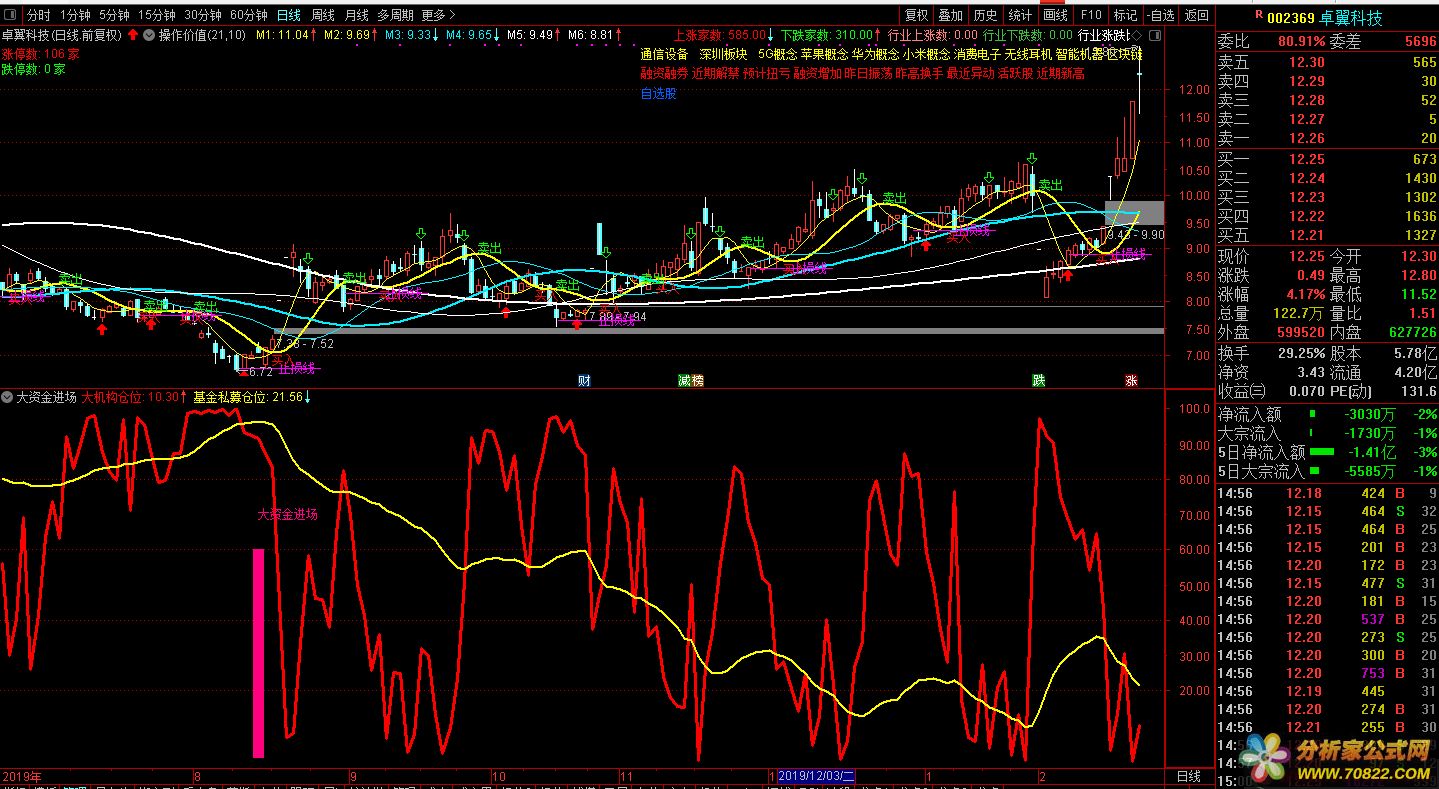
Task: Click the 通信设备 sector tag
Action: (x=665, y=54)
